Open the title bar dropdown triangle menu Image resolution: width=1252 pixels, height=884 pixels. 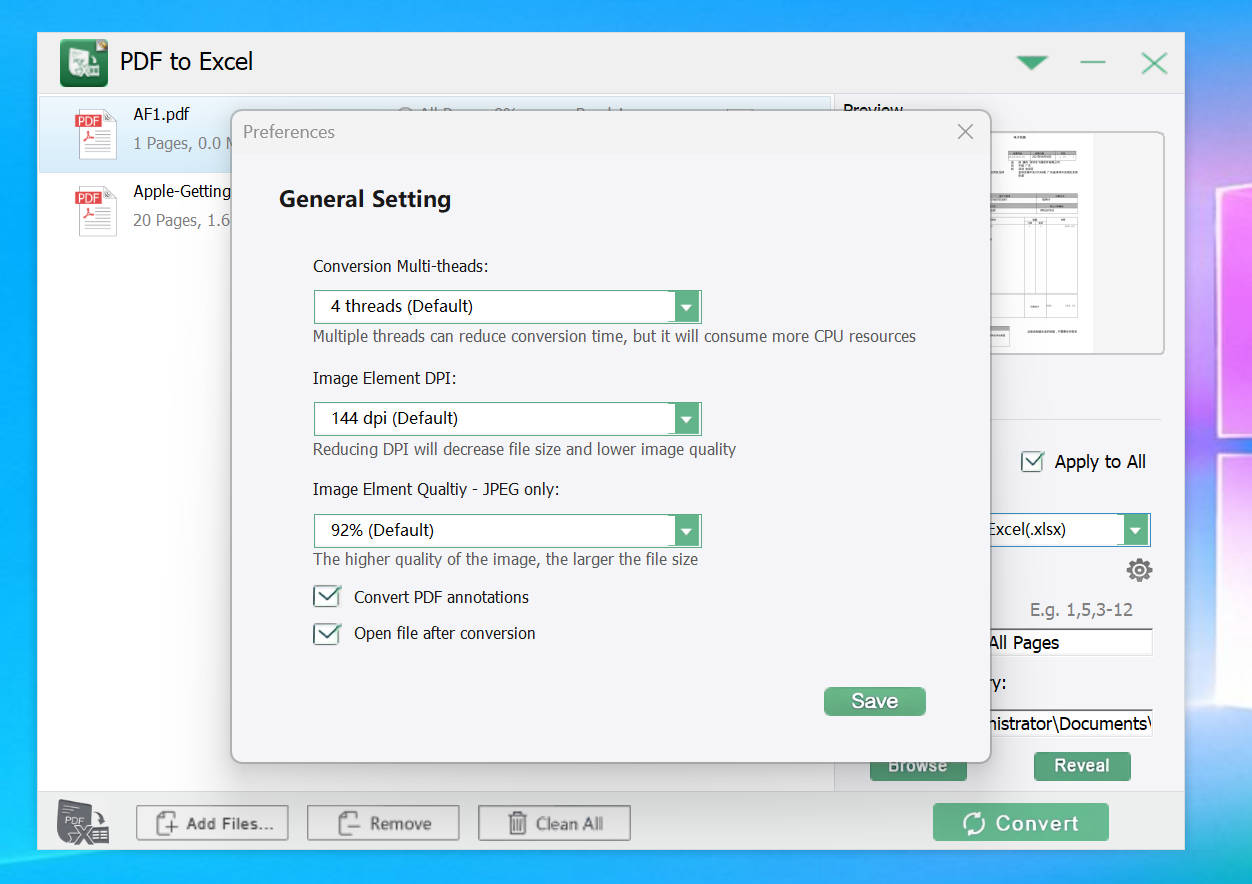point(1031,63)
